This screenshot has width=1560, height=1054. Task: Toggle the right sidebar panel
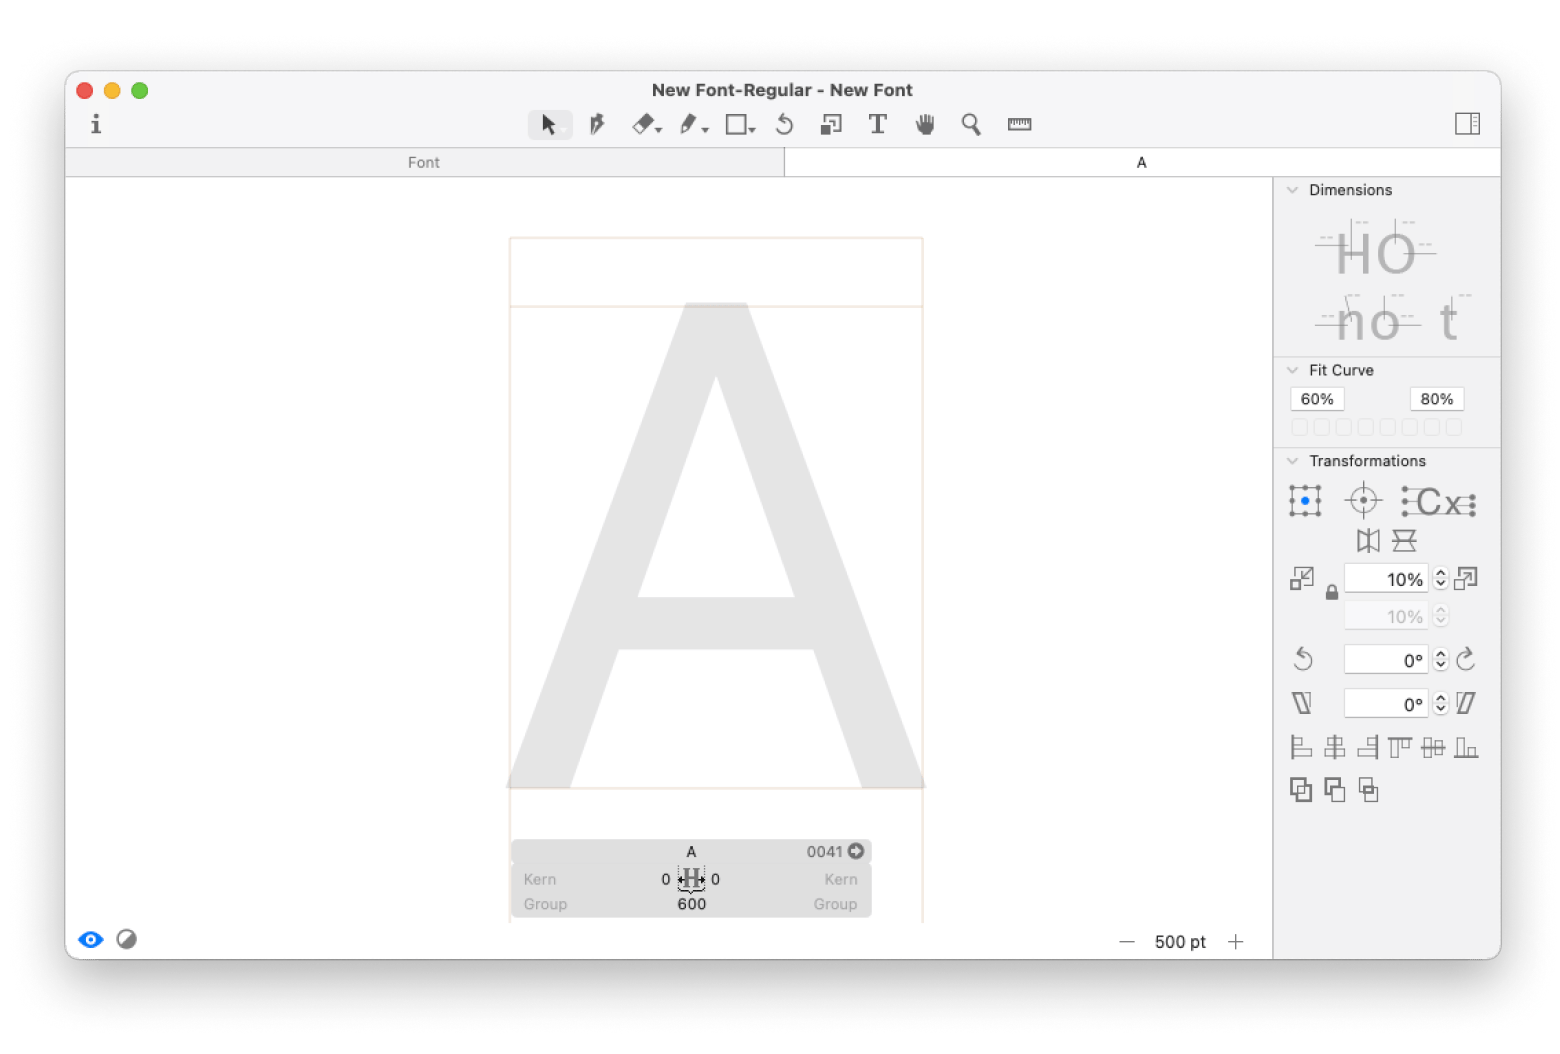[x=1467, y=124]
